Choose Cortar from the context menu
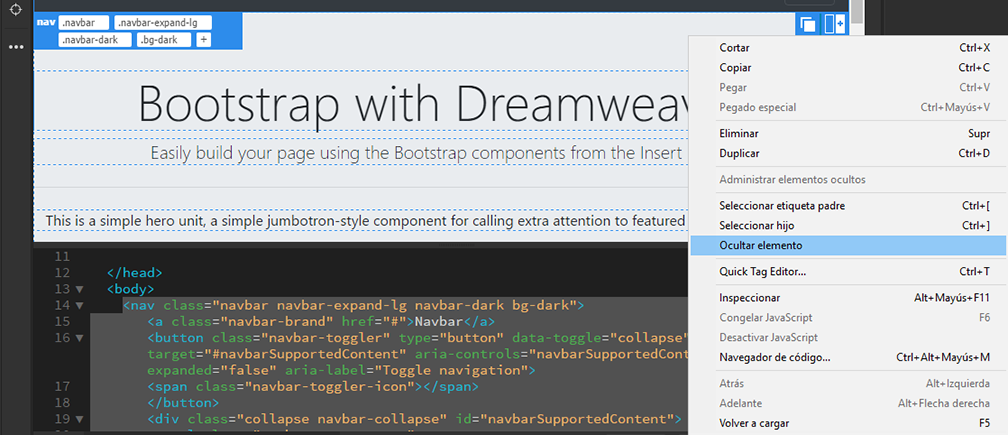The image size is (1008, 435). (x=735, y=48)
